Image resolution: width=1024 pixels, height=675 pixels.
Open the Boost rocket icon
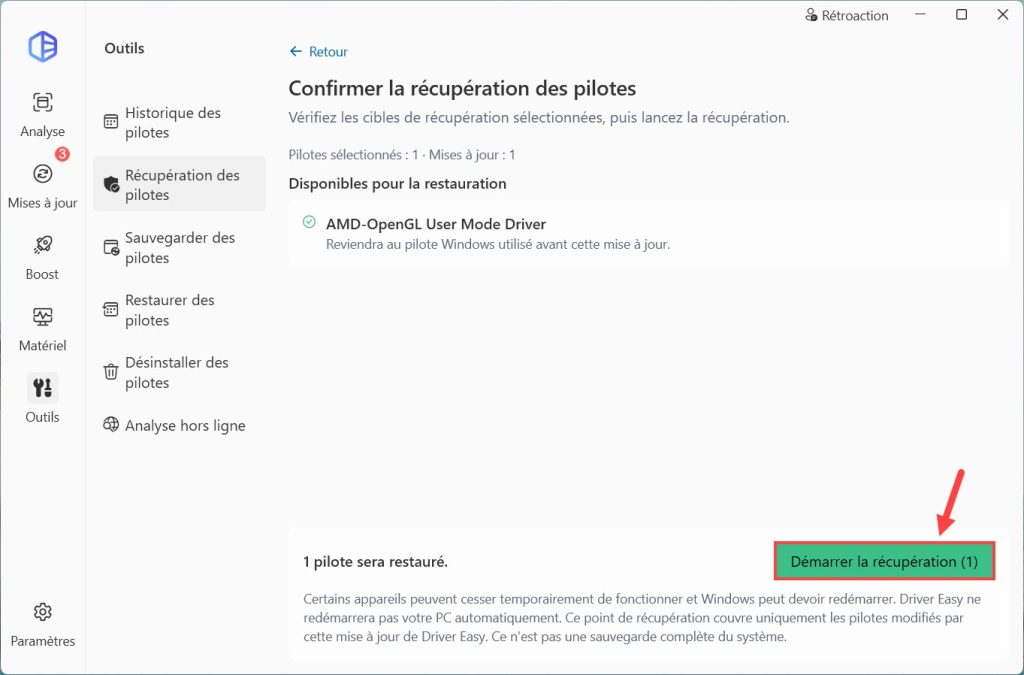click(x=42, y=245)
